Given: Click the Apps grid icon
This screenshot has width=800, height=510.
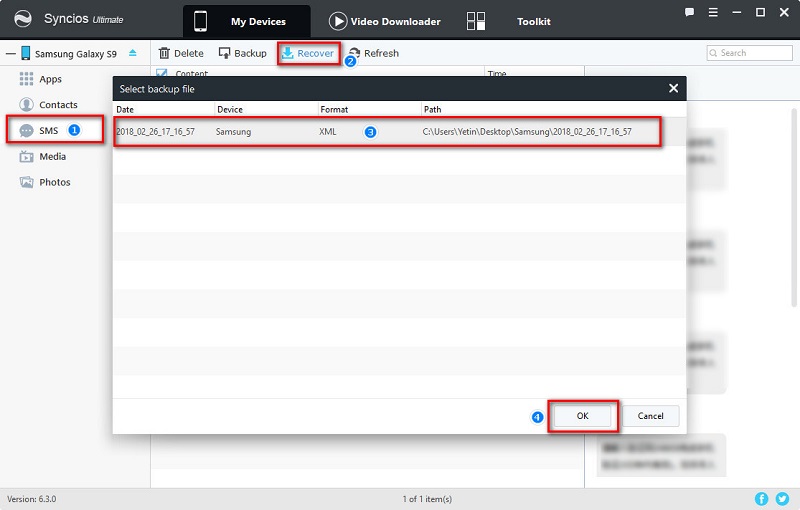Looking at the screenshot, I should coord(26,79).
